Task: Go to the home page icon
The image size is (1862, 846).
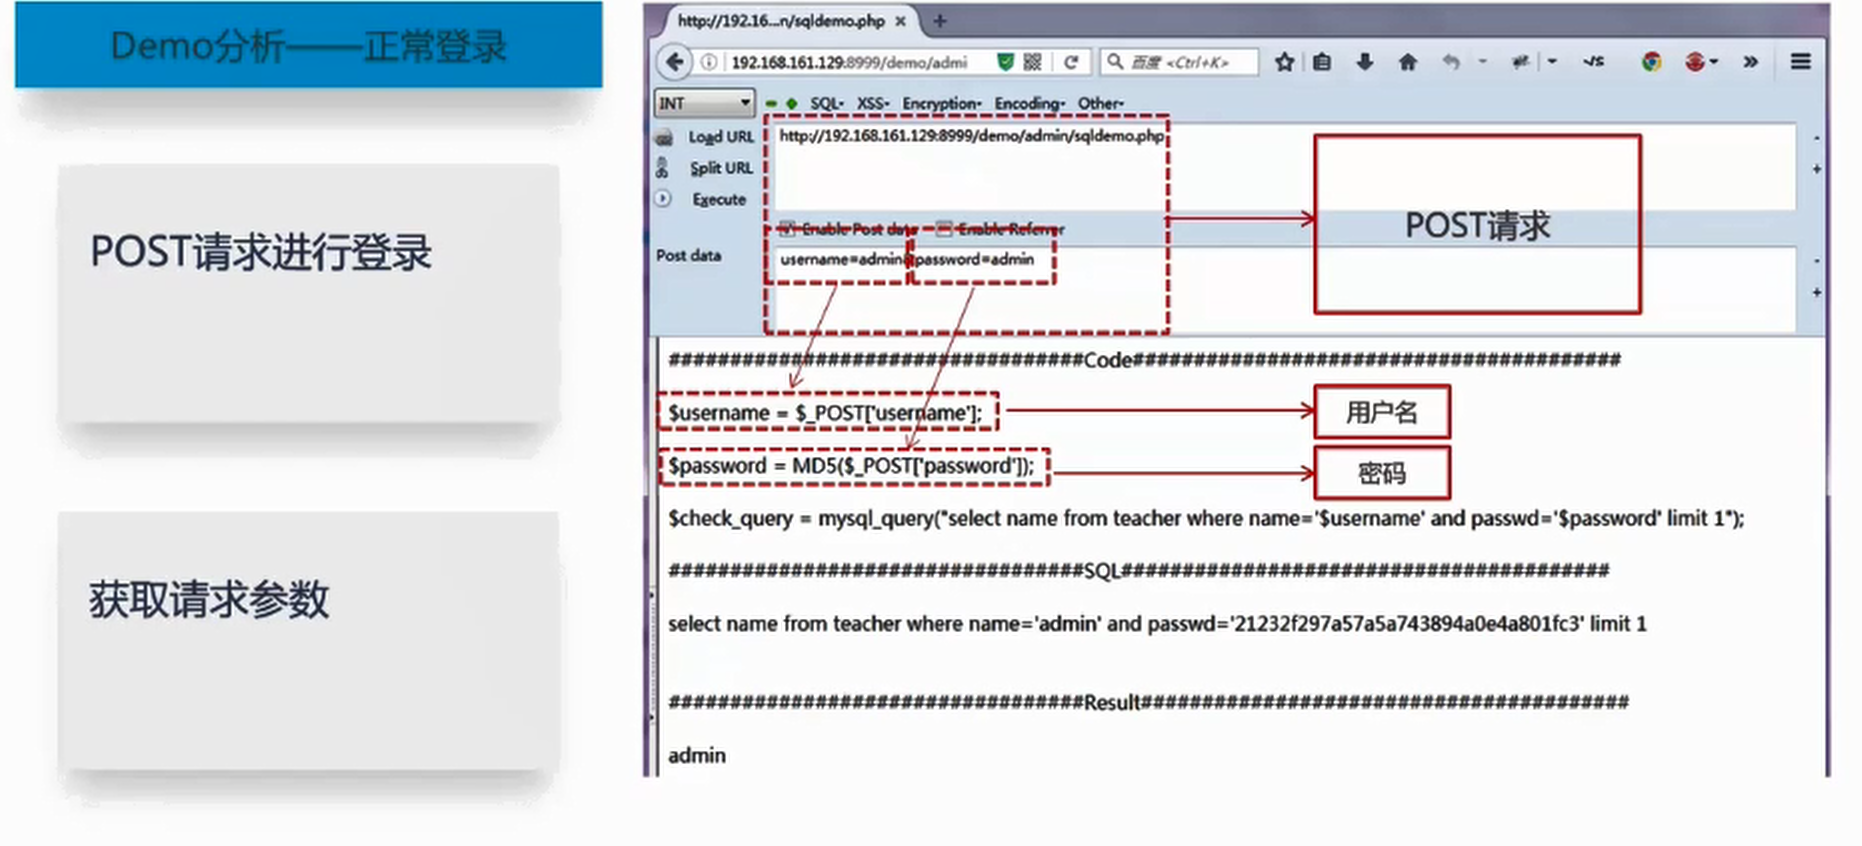Action: coord(1407,62)
